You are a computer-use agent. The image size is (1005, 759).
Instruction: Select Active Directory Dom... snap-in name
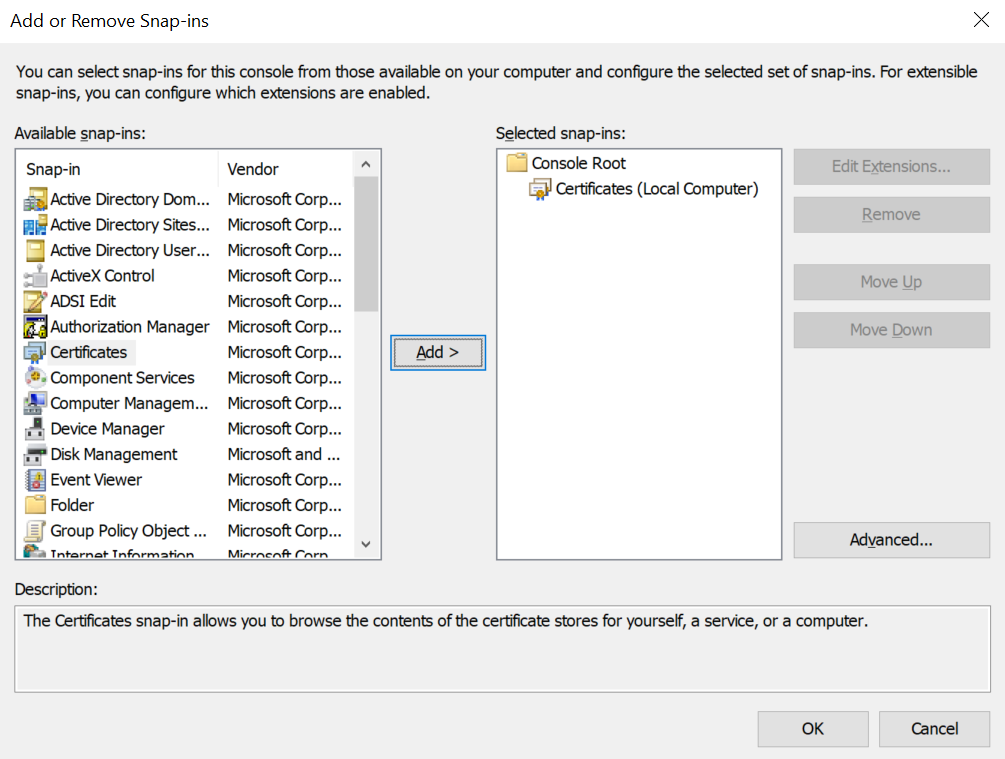point(130,199)
